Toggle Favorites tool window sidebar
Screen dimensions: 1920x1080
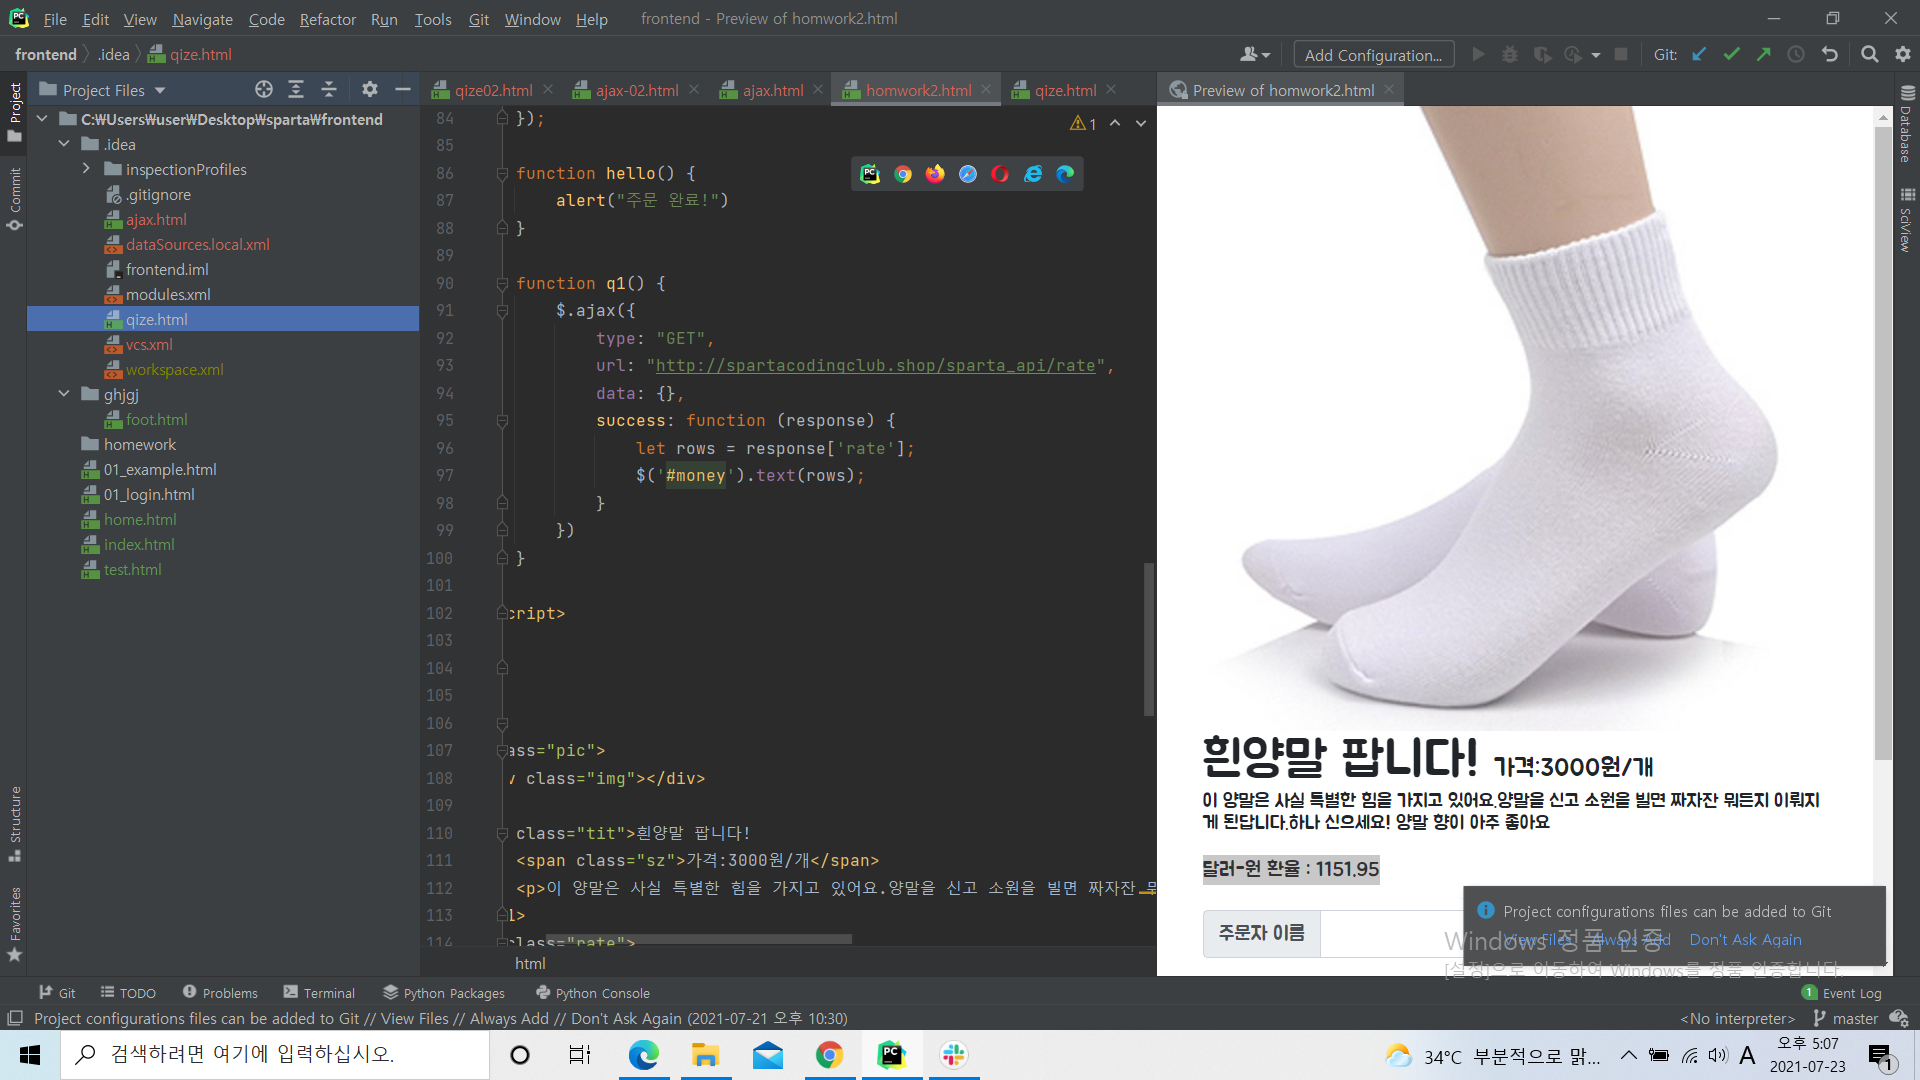click(14, 922)
